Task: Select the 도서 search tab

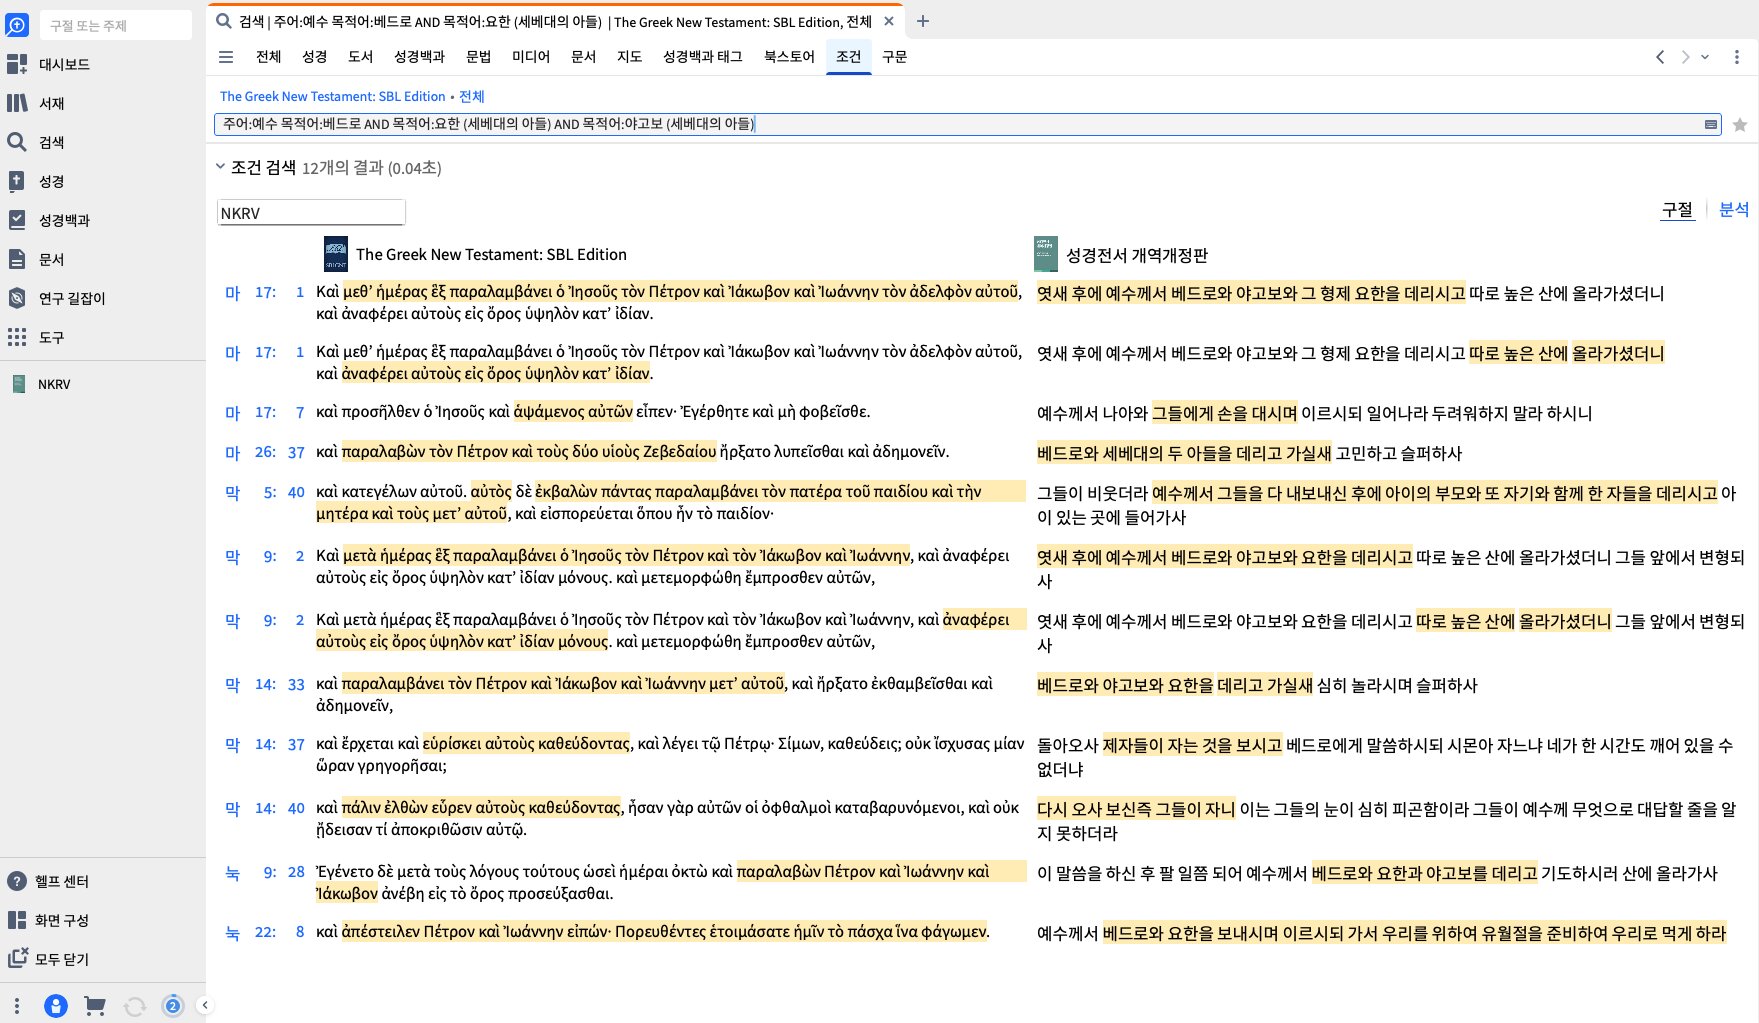Action: [x=361, y=57]
